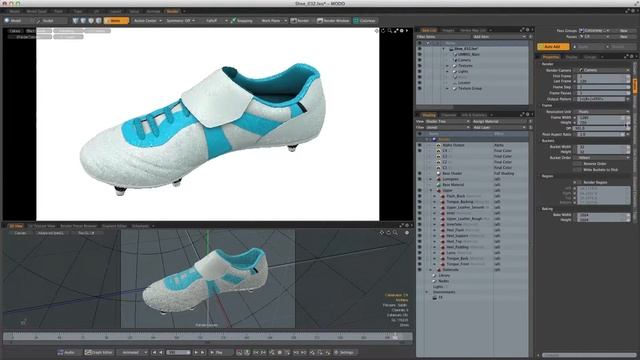The width and height of the screenshot is (640, 360).
Task: Expand the Lights item in item list
Action: tap(447, 71)
